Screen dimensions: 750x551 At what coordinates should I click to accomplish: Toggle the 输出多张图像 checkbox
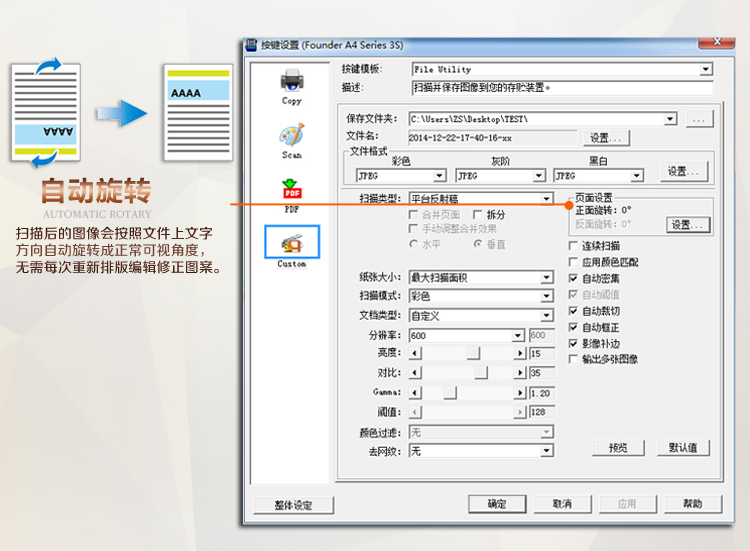pos(573,359)
